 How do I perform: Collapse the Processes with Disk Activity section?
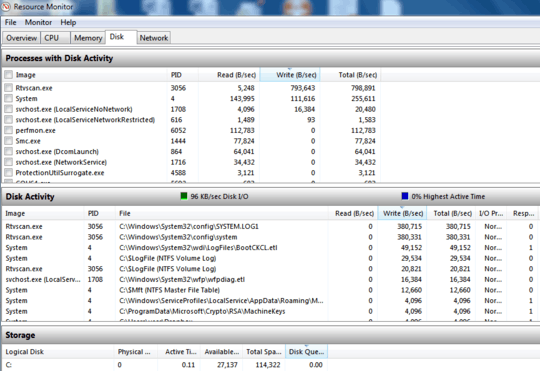pyautogui.click(x=270, y=58)
